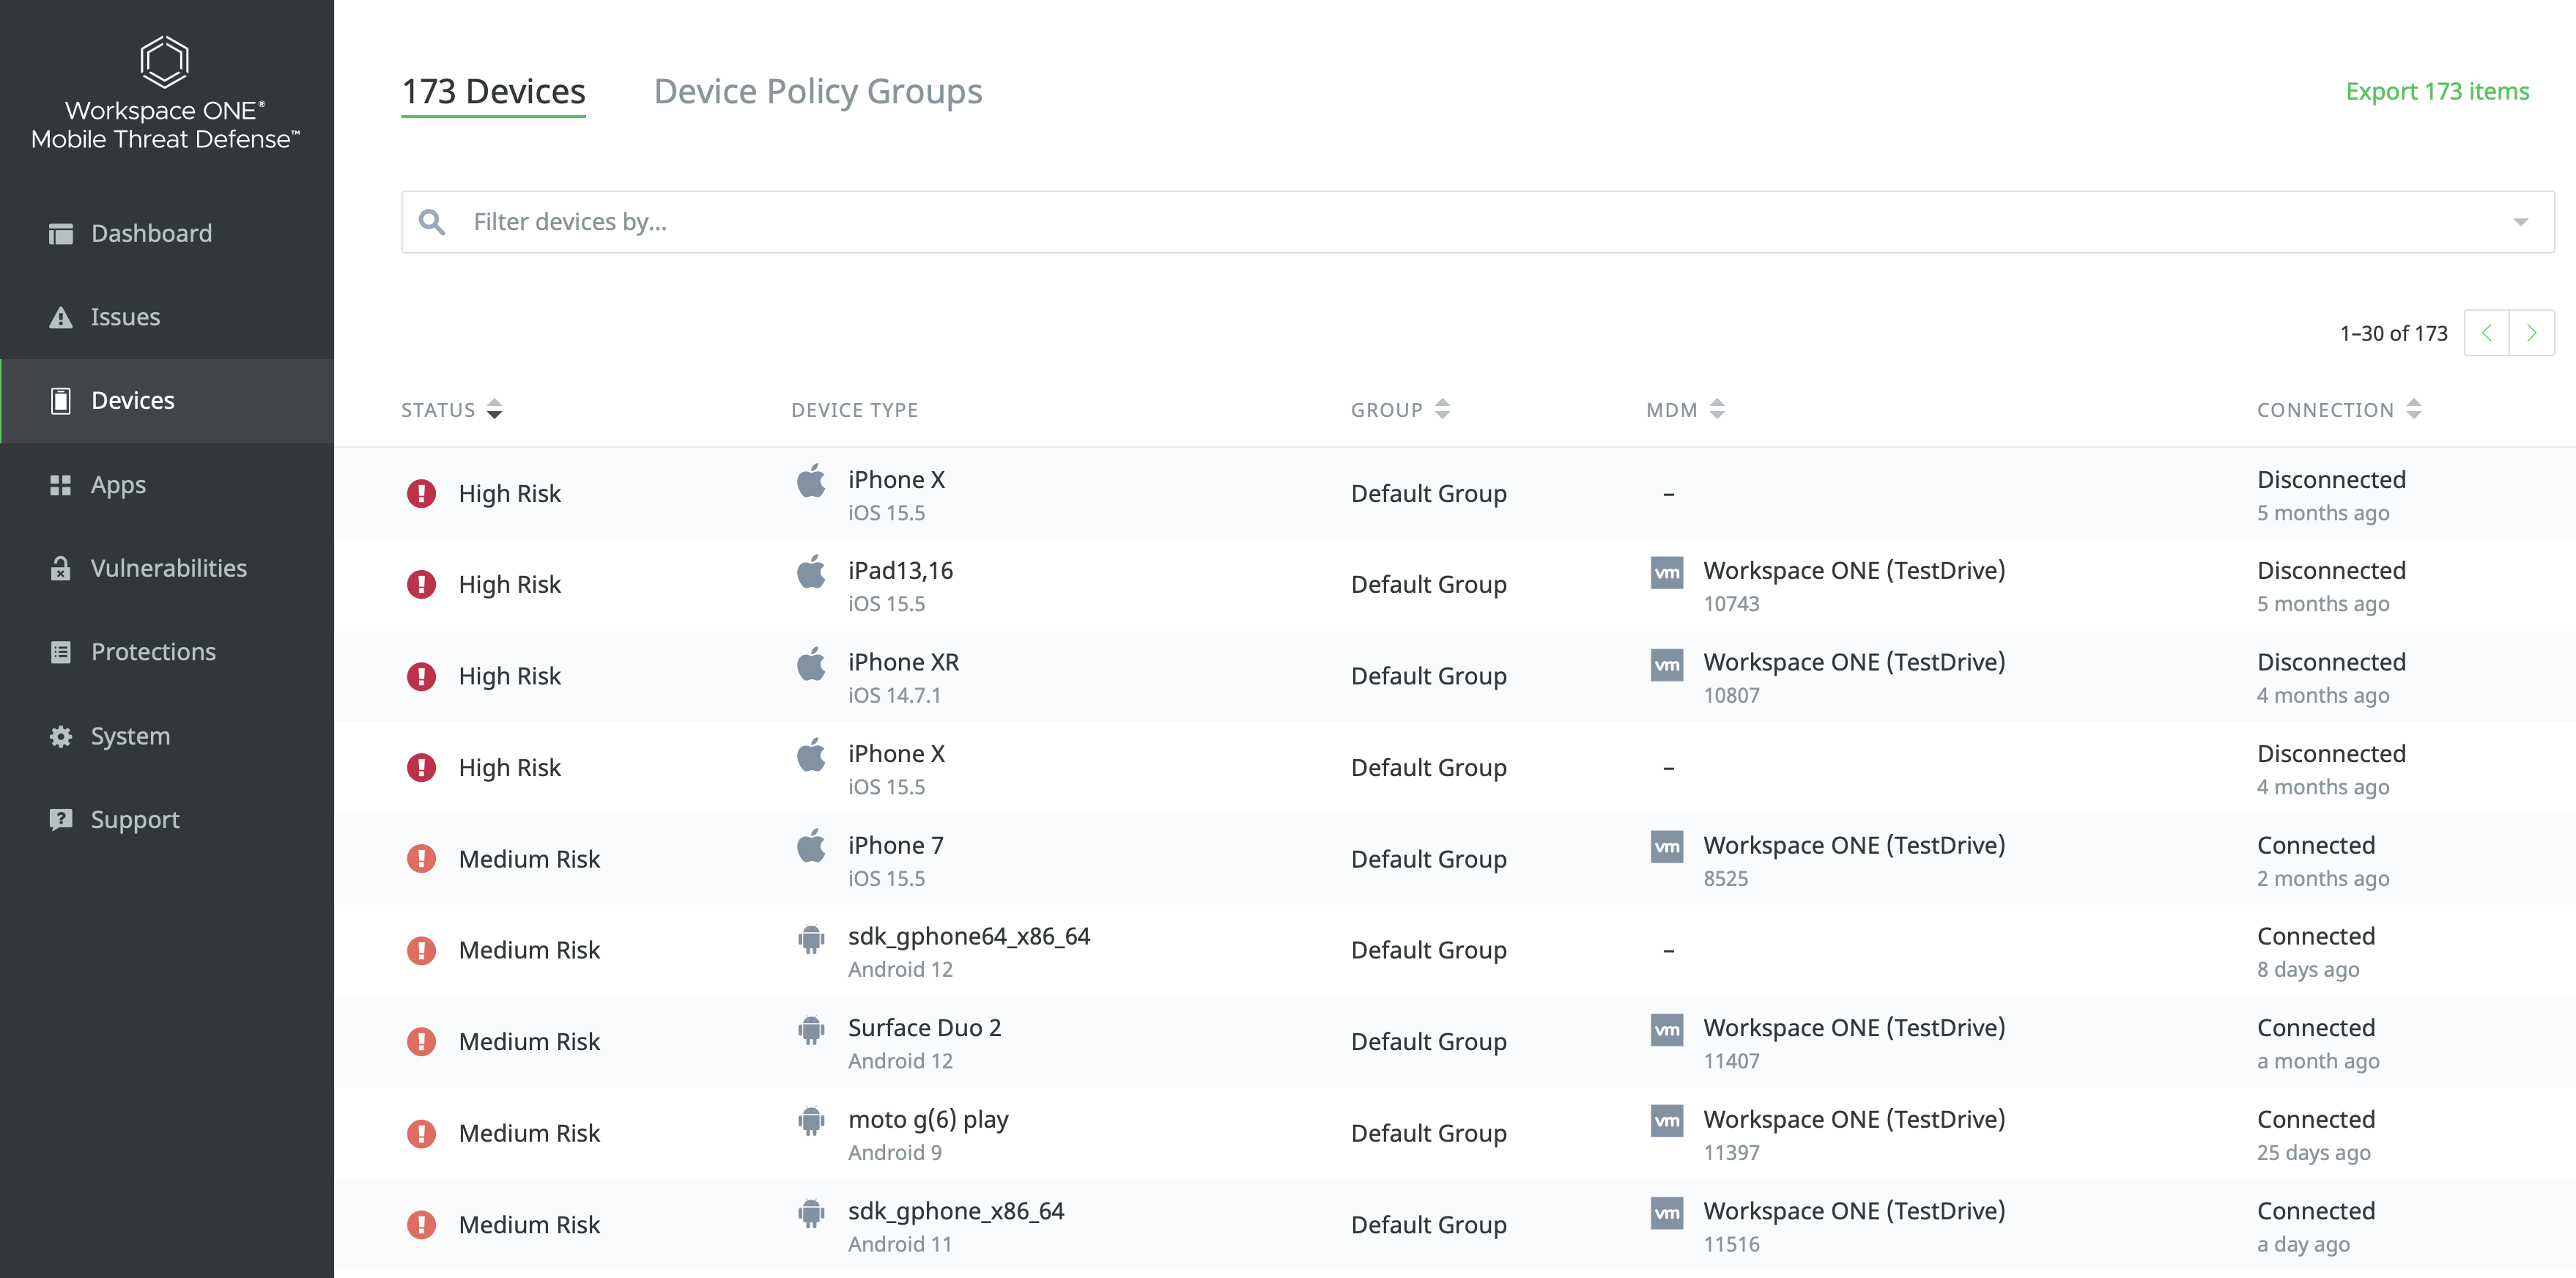
Task: Open the Apps section icon
Action: (60, 484)
